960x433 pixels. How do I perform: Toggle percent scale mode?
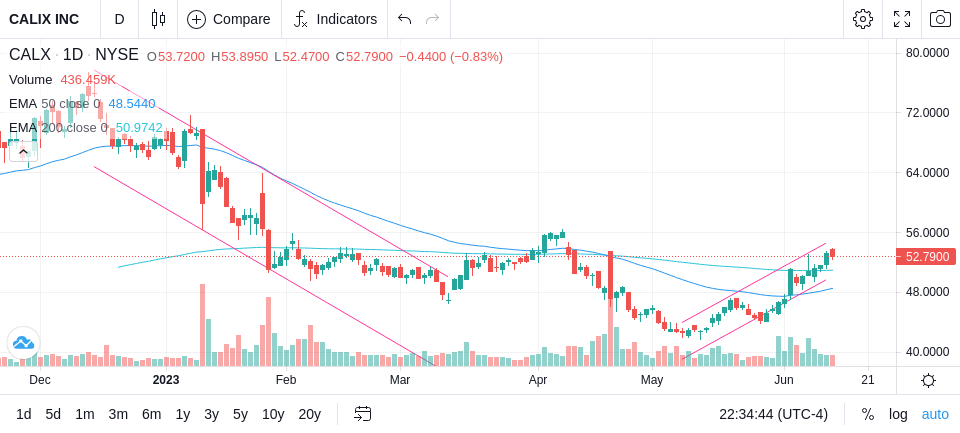[868, 414]
